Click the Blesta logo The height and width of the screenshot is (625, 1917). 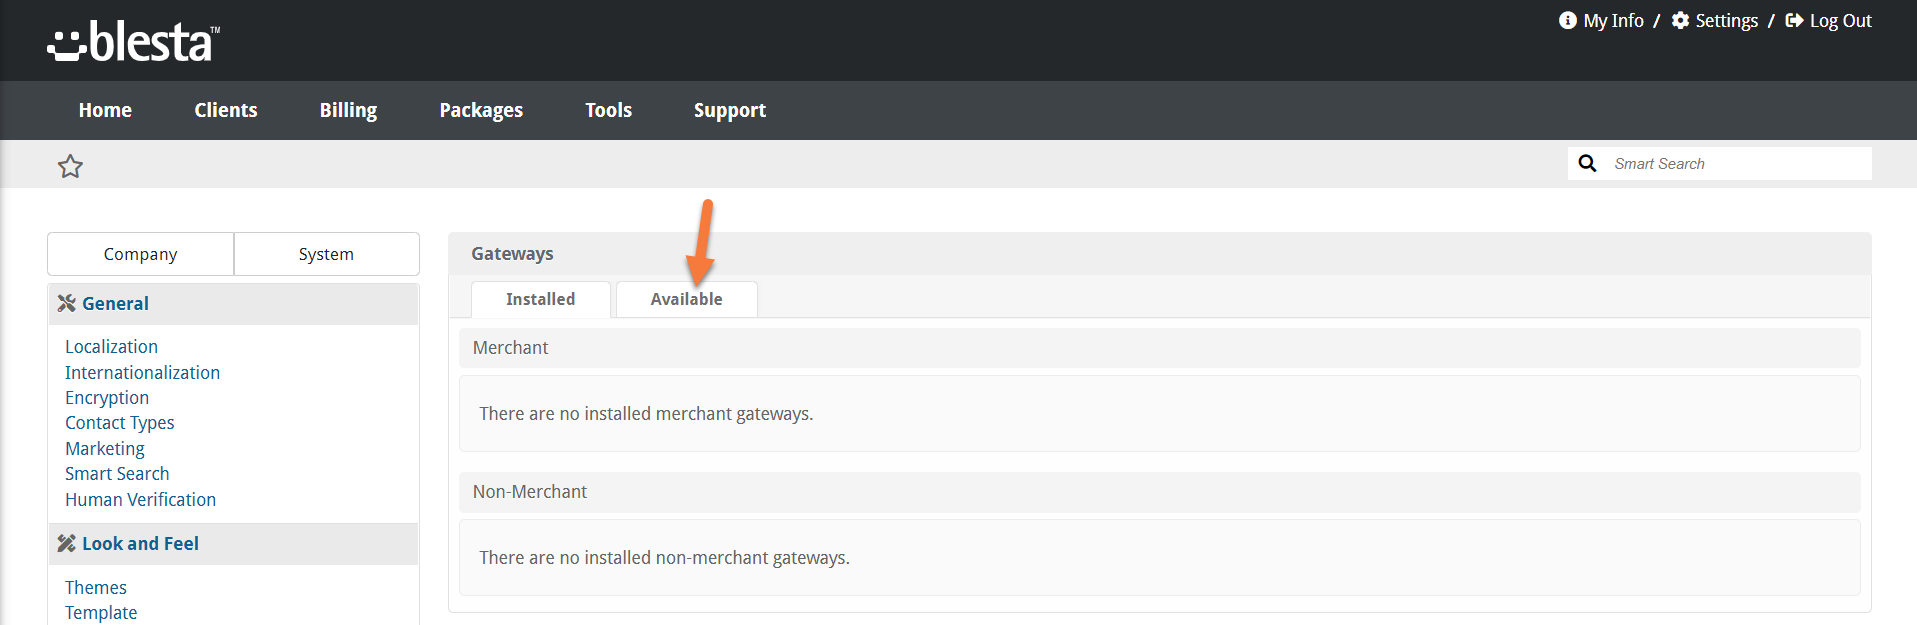133,42
